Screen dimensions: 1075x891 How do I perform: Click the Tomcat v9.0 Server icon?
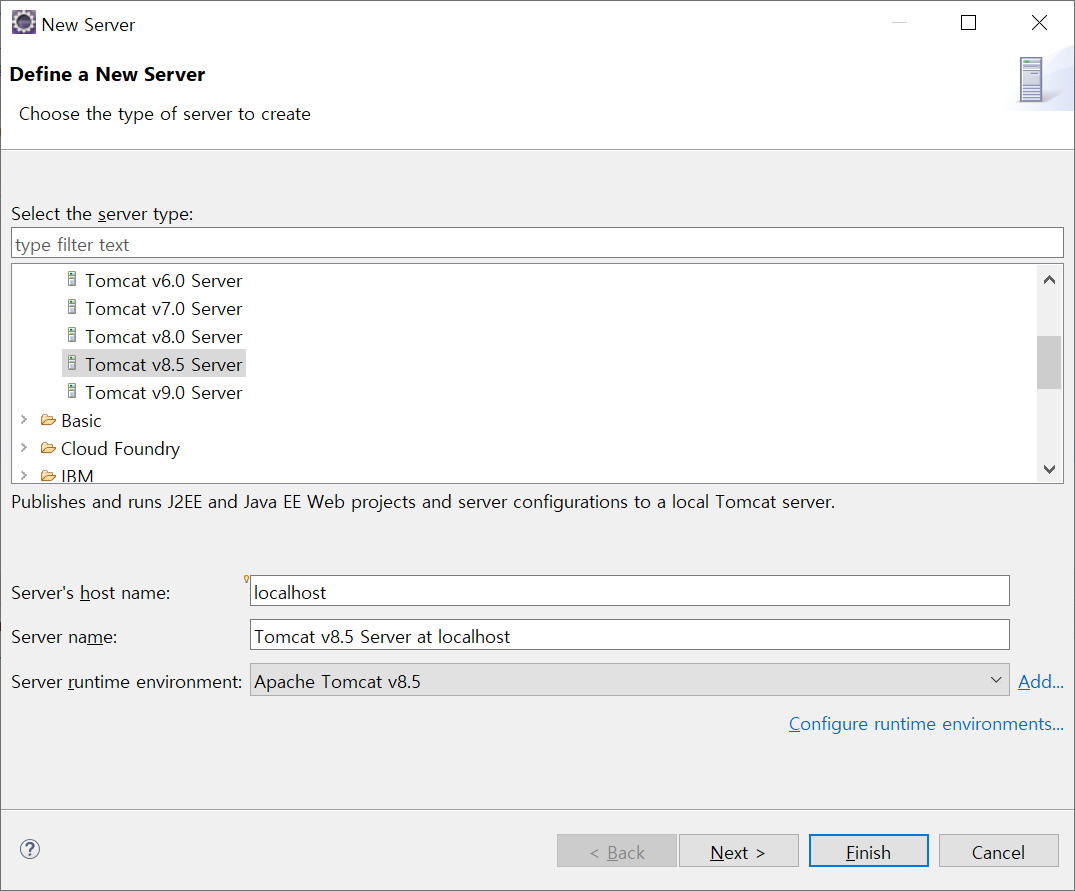coord(72,391)
